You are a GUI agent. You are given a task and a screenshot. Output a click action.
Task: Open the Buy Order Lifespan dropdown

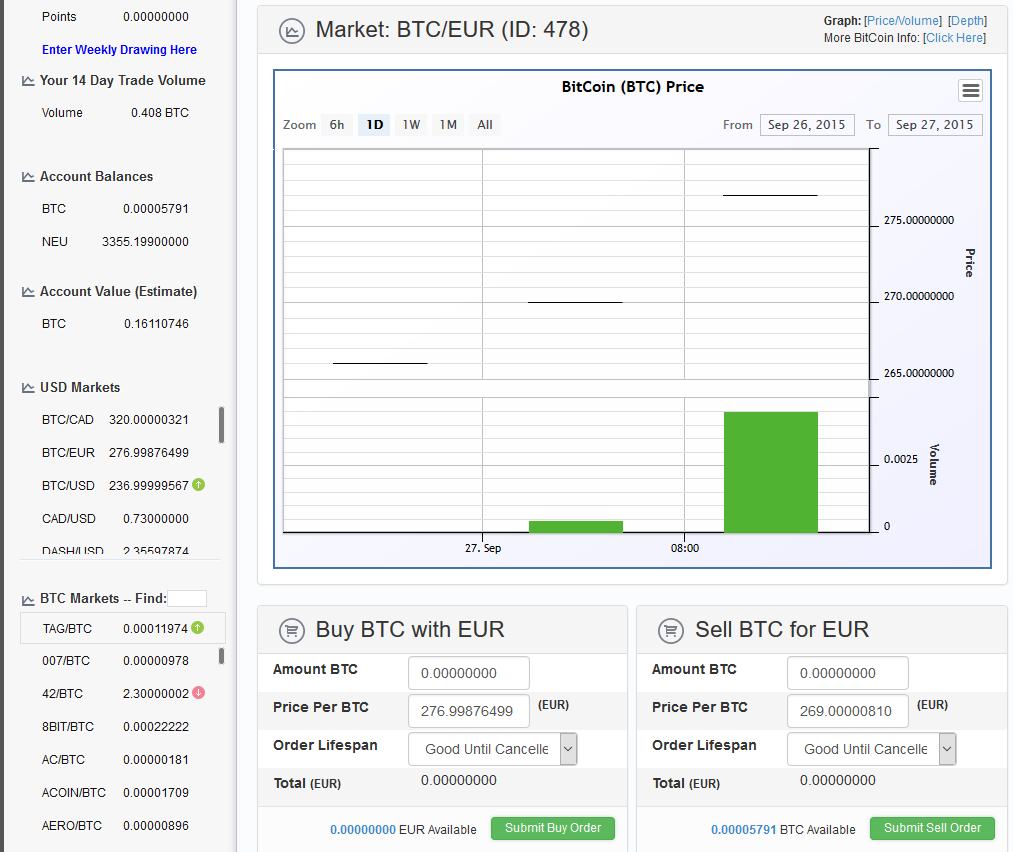(x=492, y=749)
